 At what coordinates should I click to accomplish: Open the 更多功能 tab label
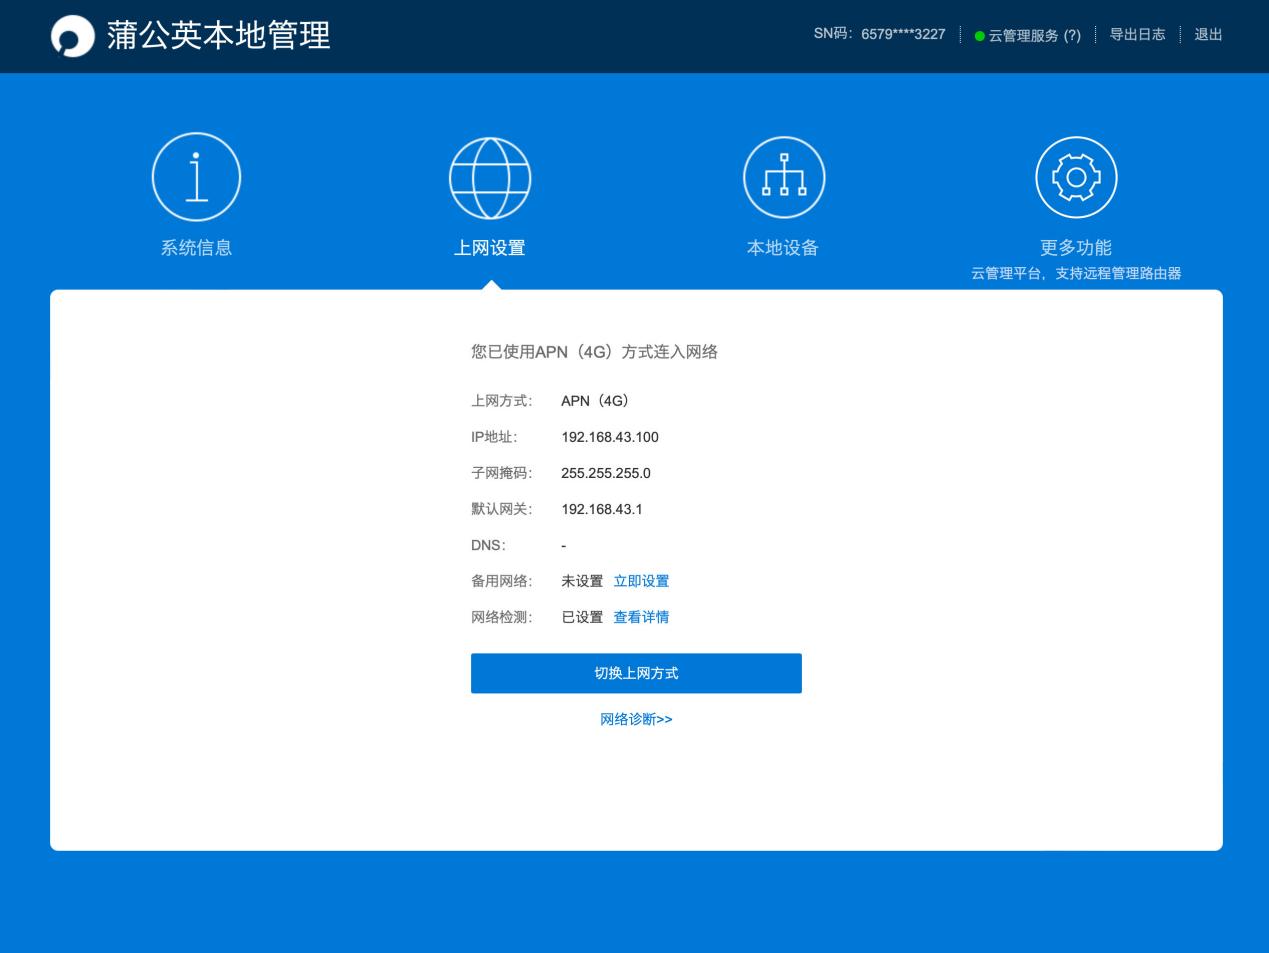1076,248
